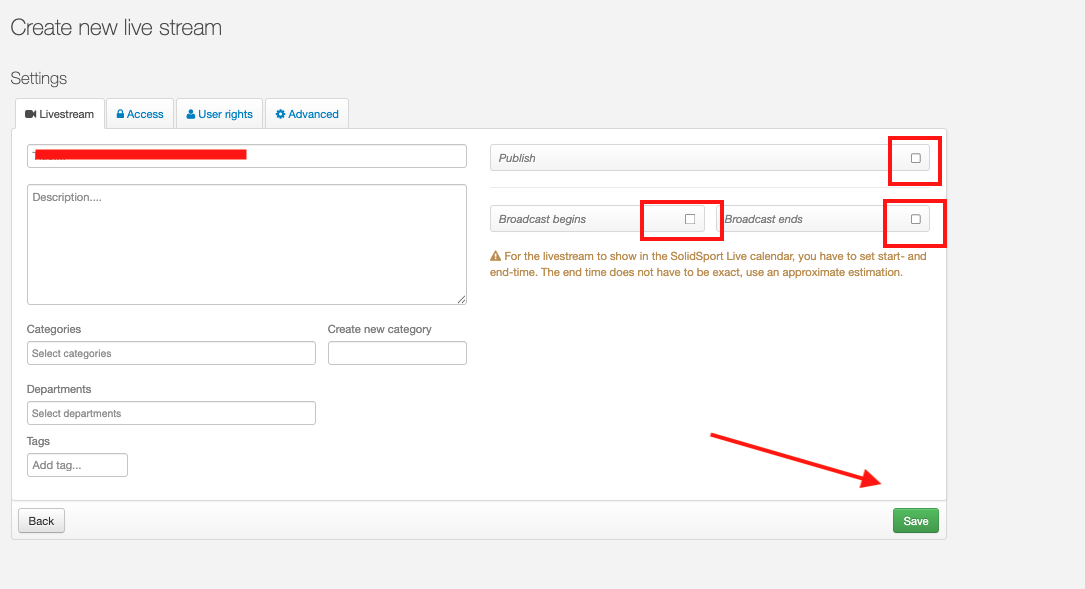Click the orange warning triangle icon
Viewport: 1085px width, 589px height.
[495, 256]
